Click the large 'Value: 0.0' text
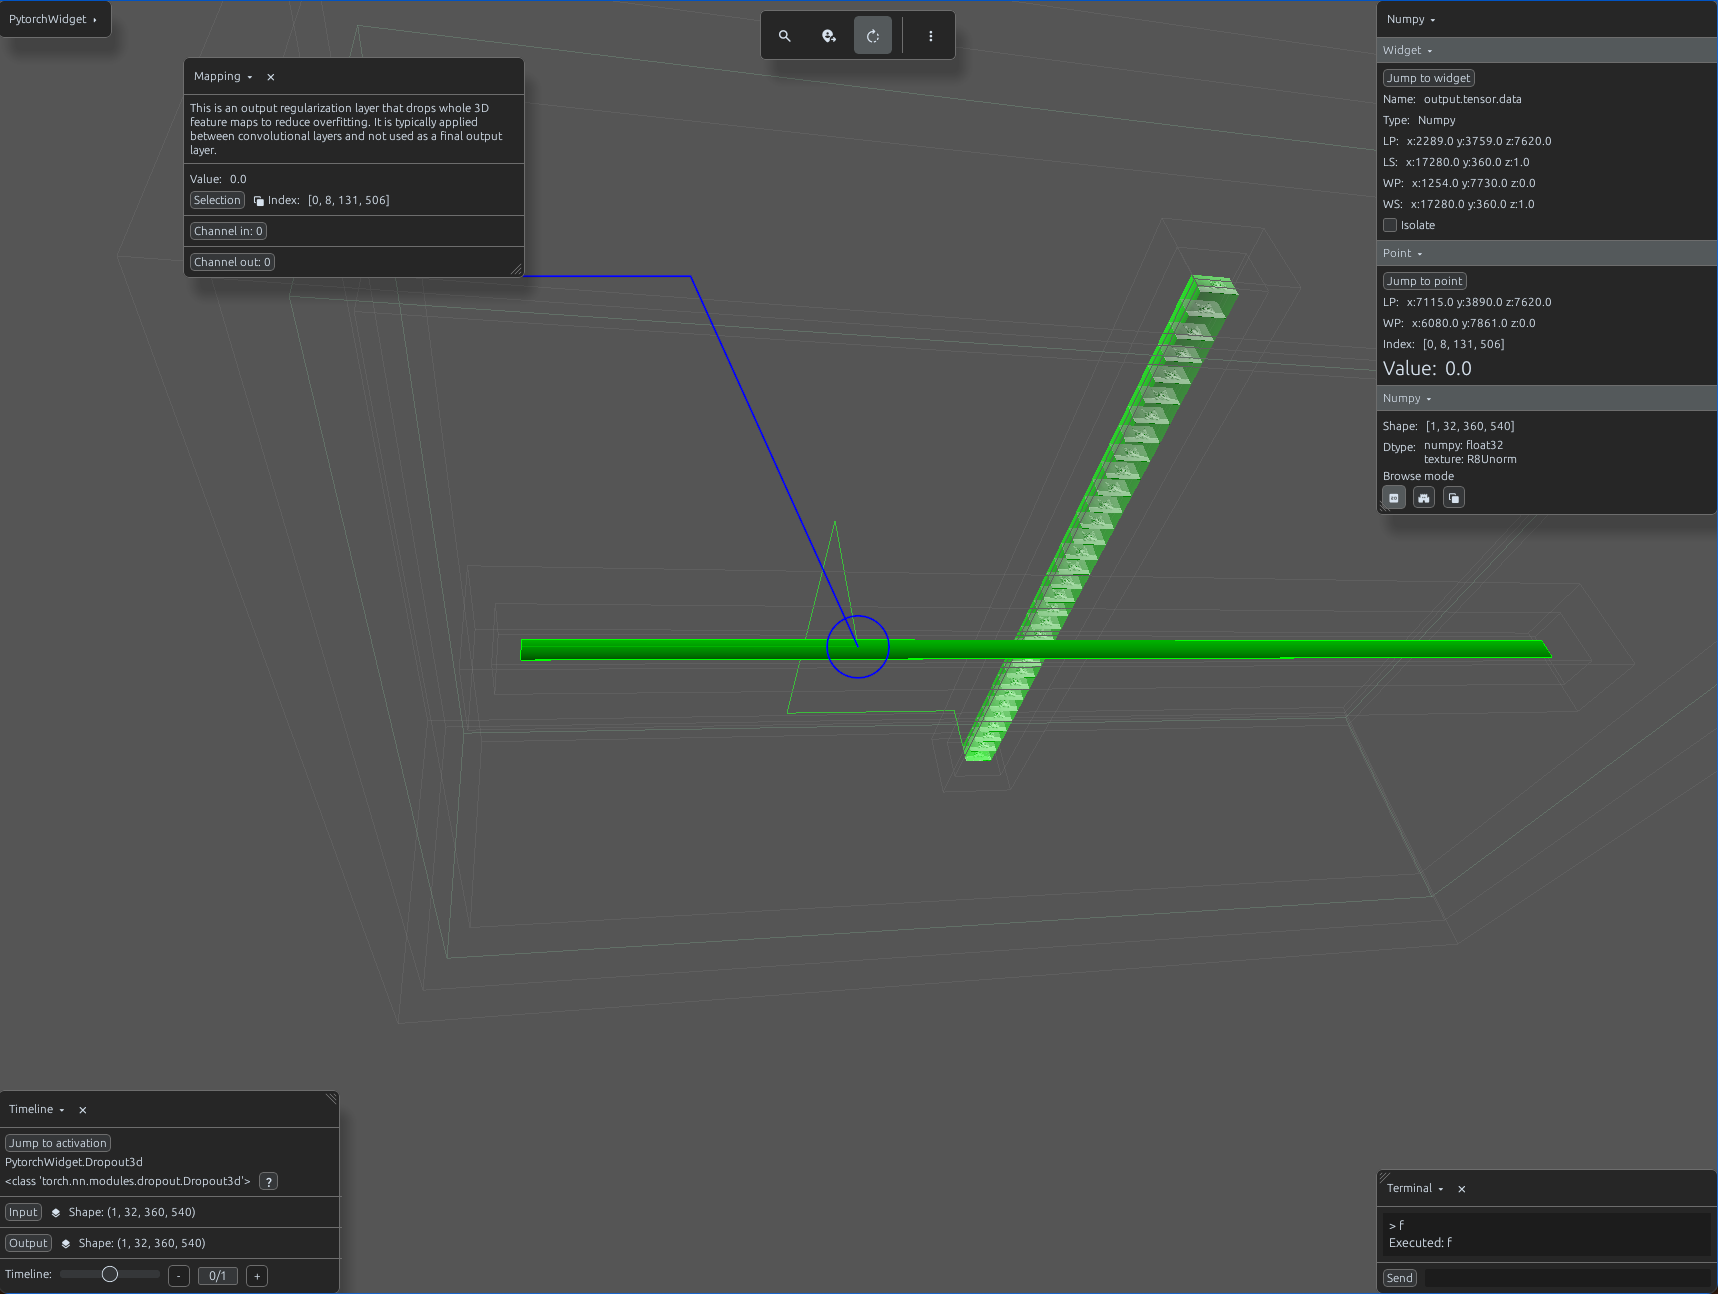 [1427, 369]
